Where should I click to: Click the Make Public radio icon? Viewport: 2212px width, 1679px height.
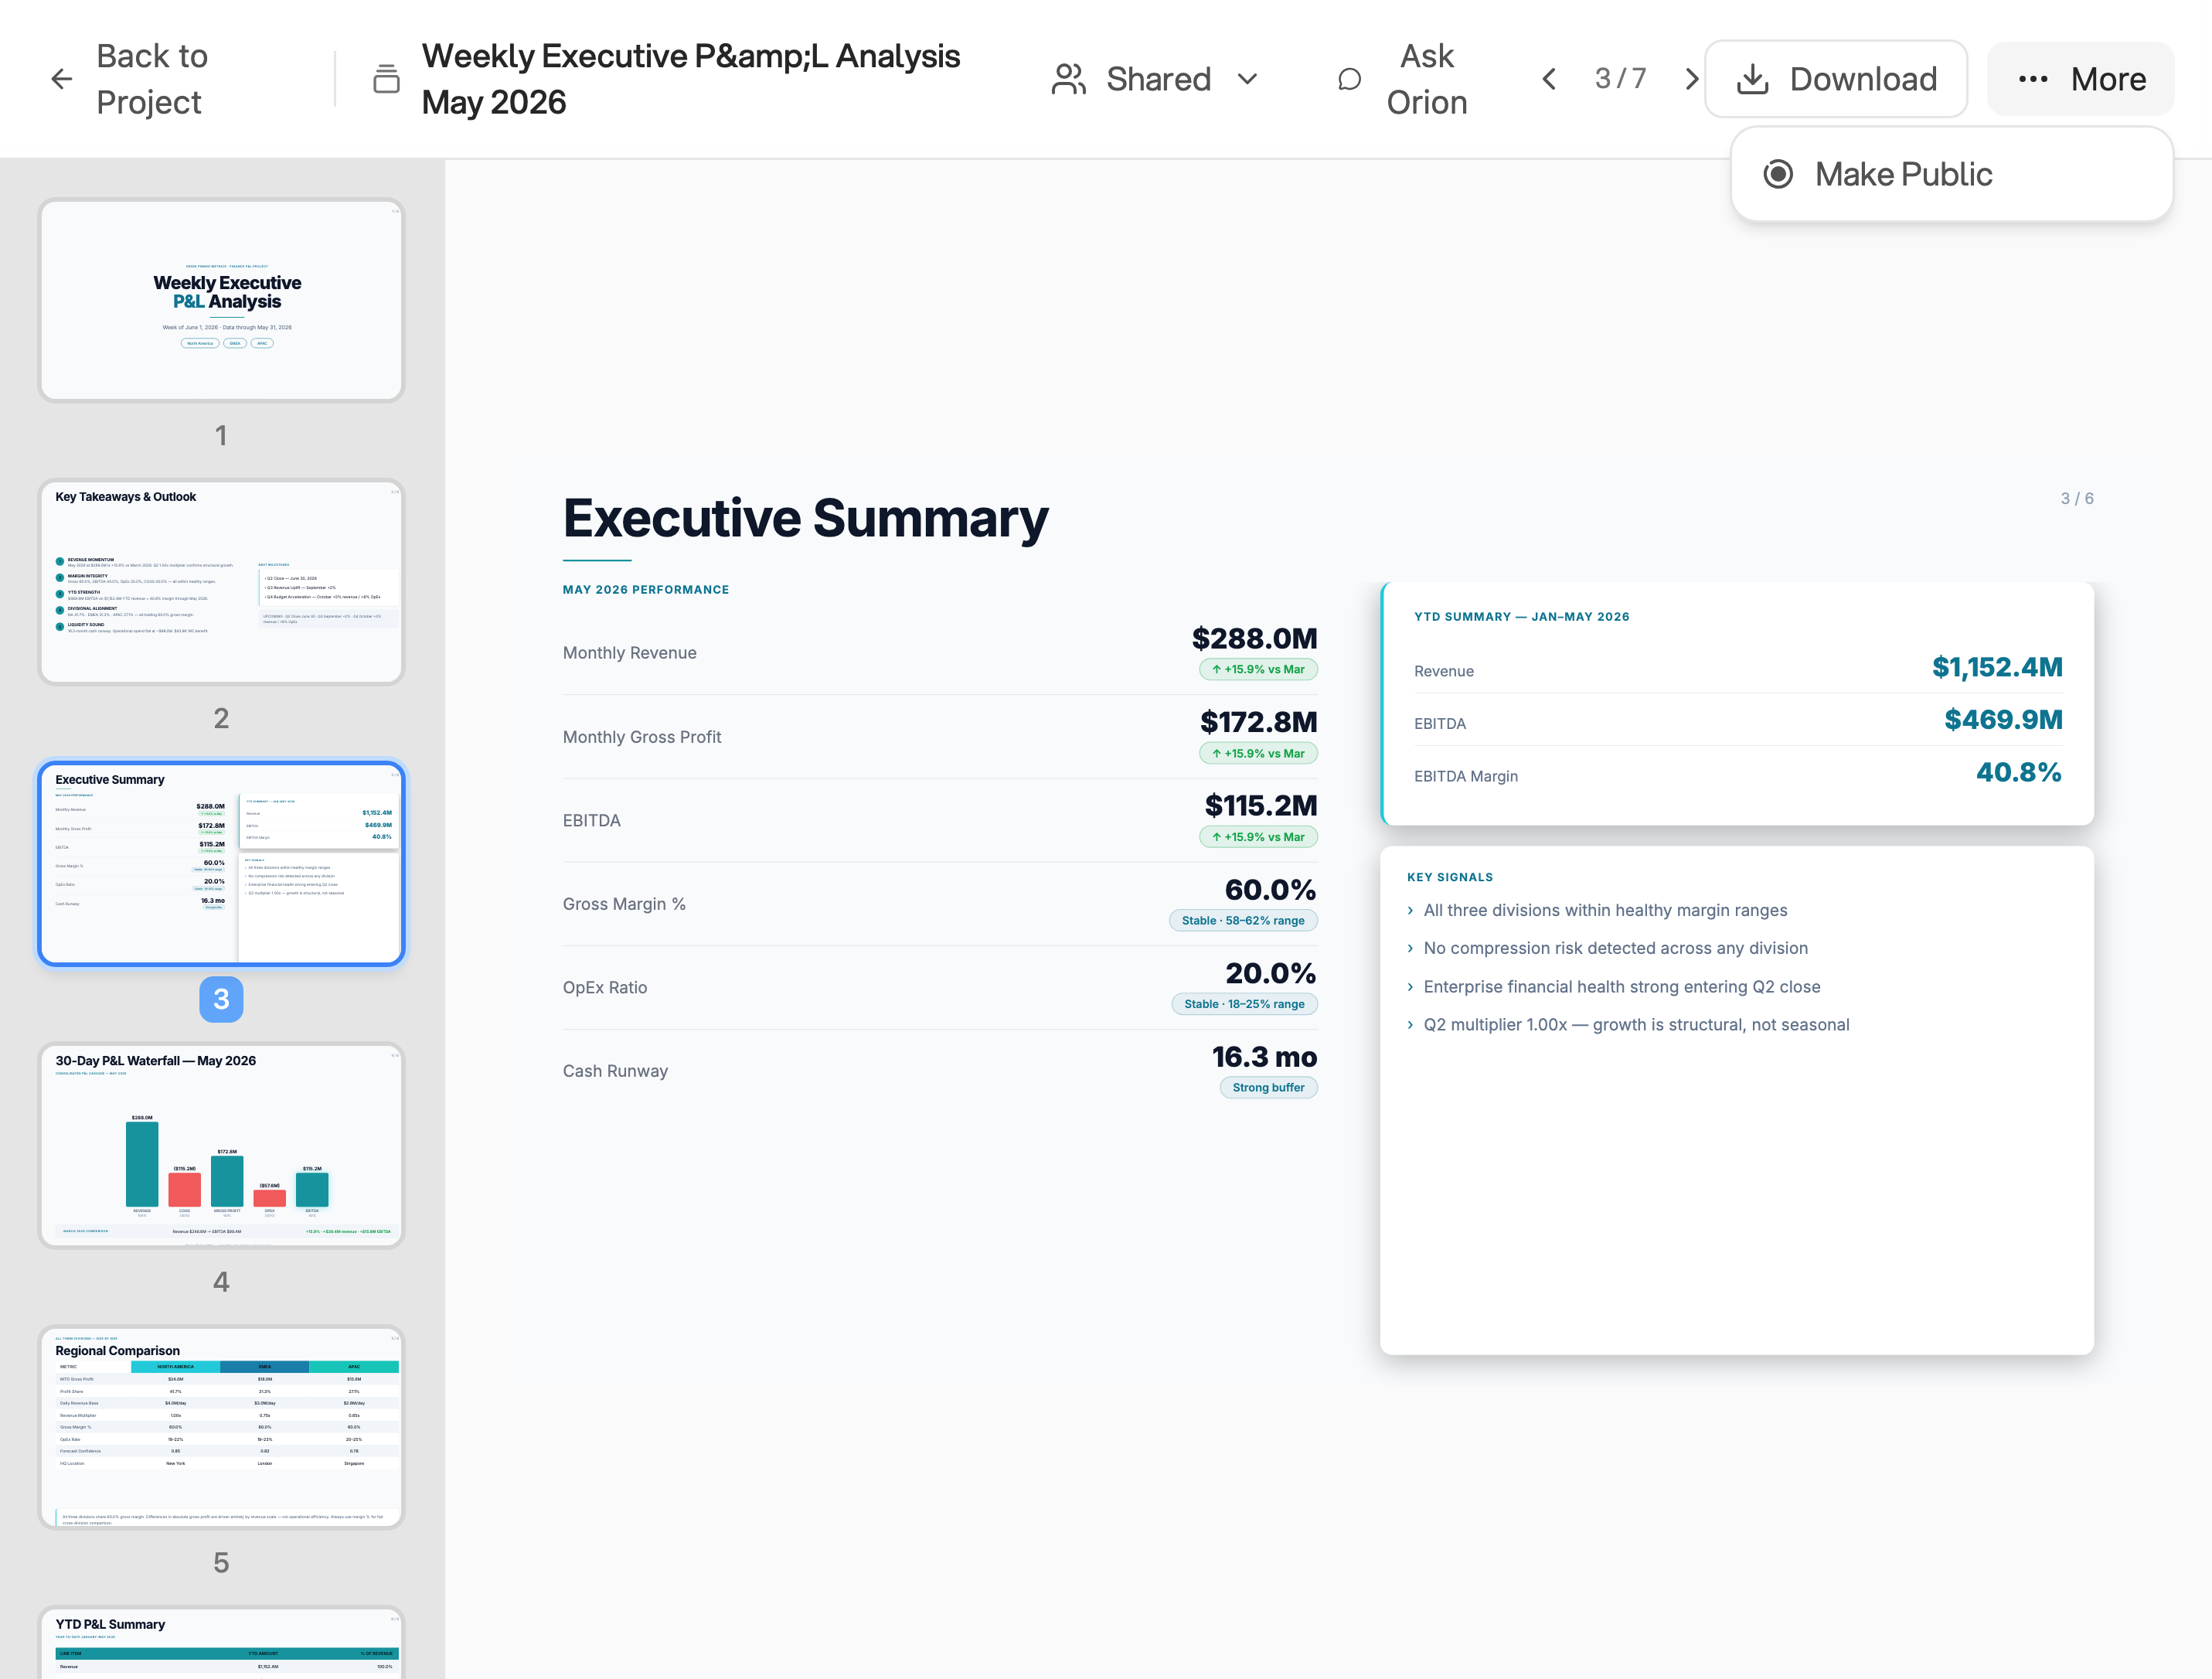[1778, 174]
